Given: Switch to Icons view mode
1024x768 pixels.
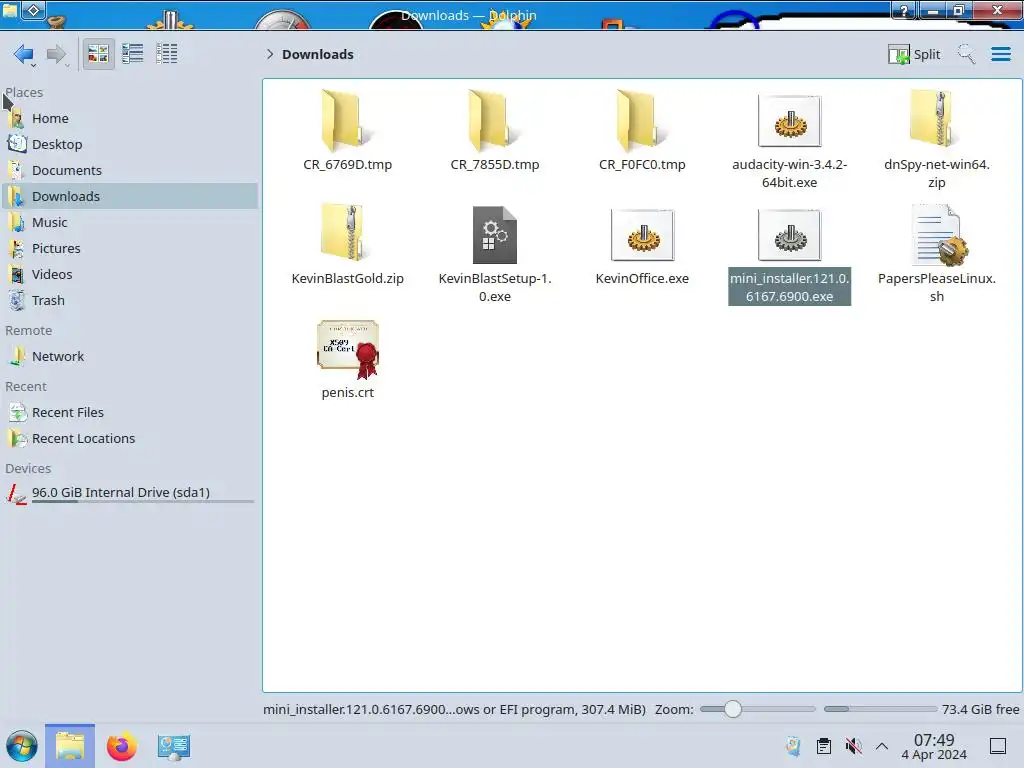Looking at the screenshot, I should [x=98, y=54].
